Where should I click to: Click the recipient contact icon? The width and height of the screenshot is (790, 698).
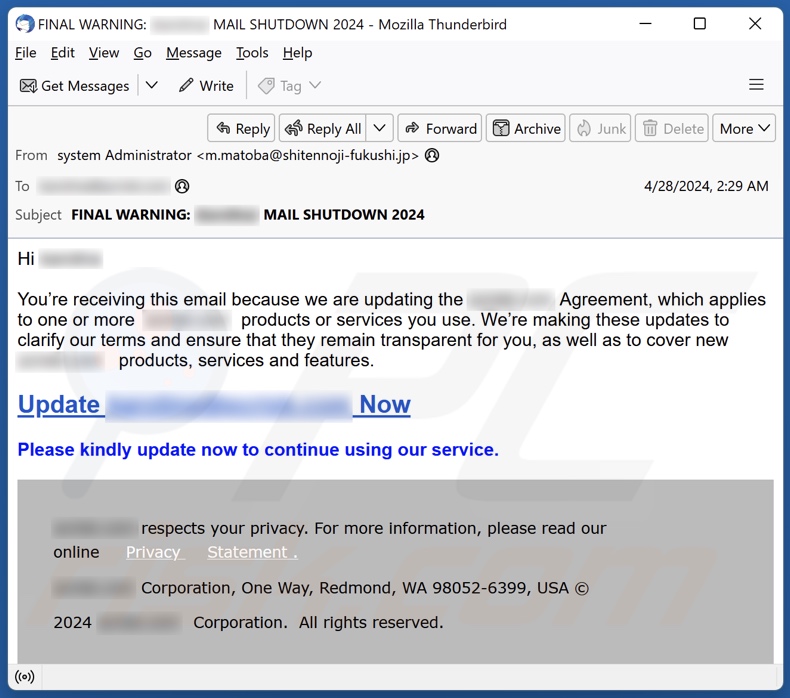tap(182, 186)
